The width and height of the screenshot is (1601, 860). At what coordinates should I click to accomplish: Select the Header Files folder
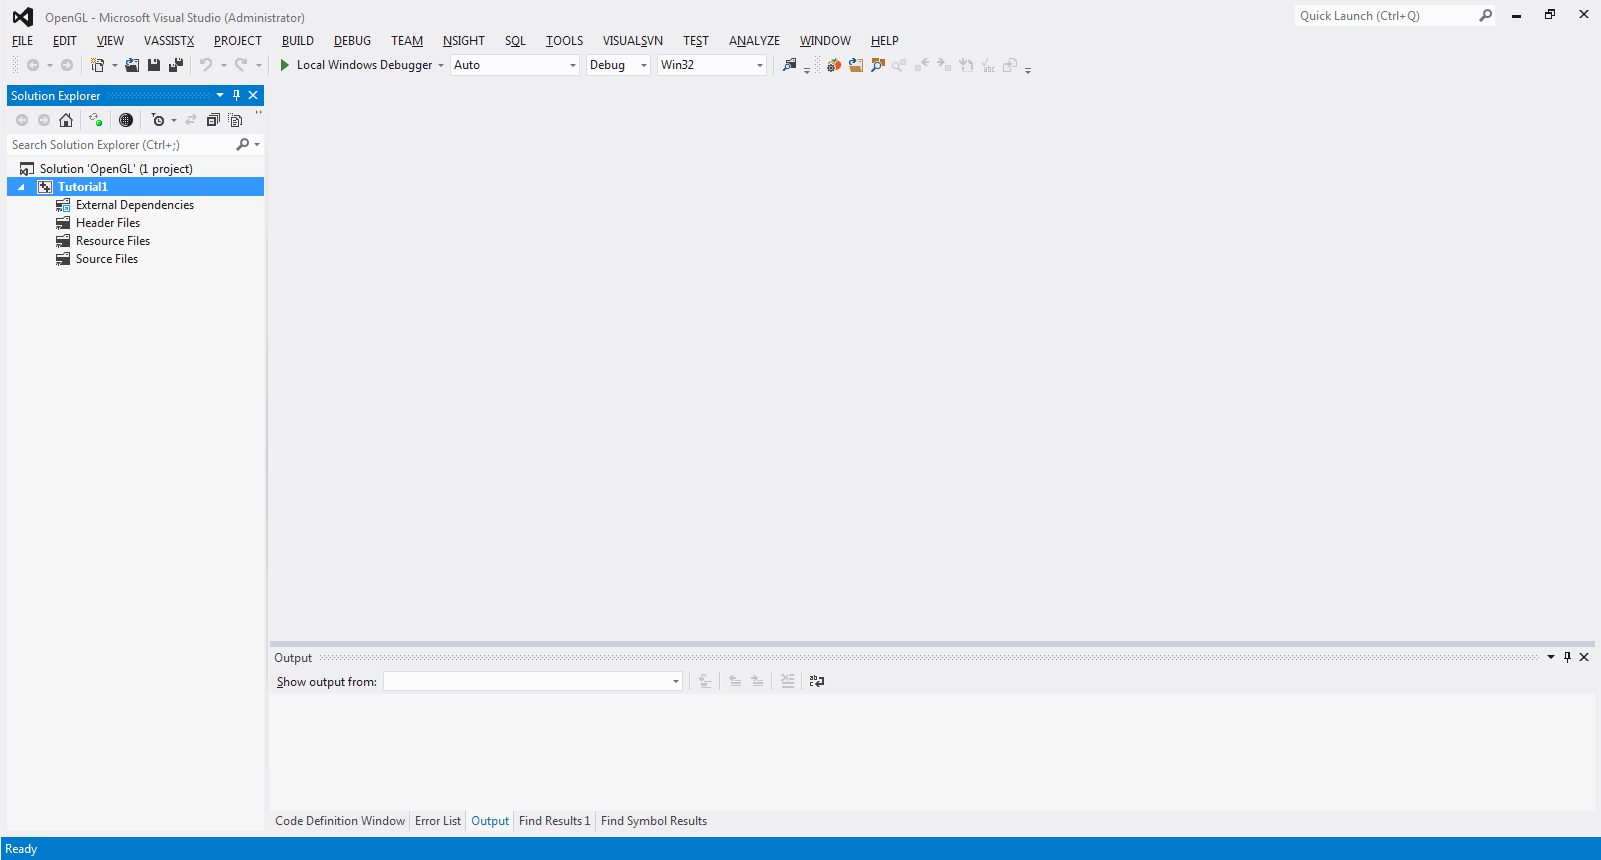(x=108, y=223)
